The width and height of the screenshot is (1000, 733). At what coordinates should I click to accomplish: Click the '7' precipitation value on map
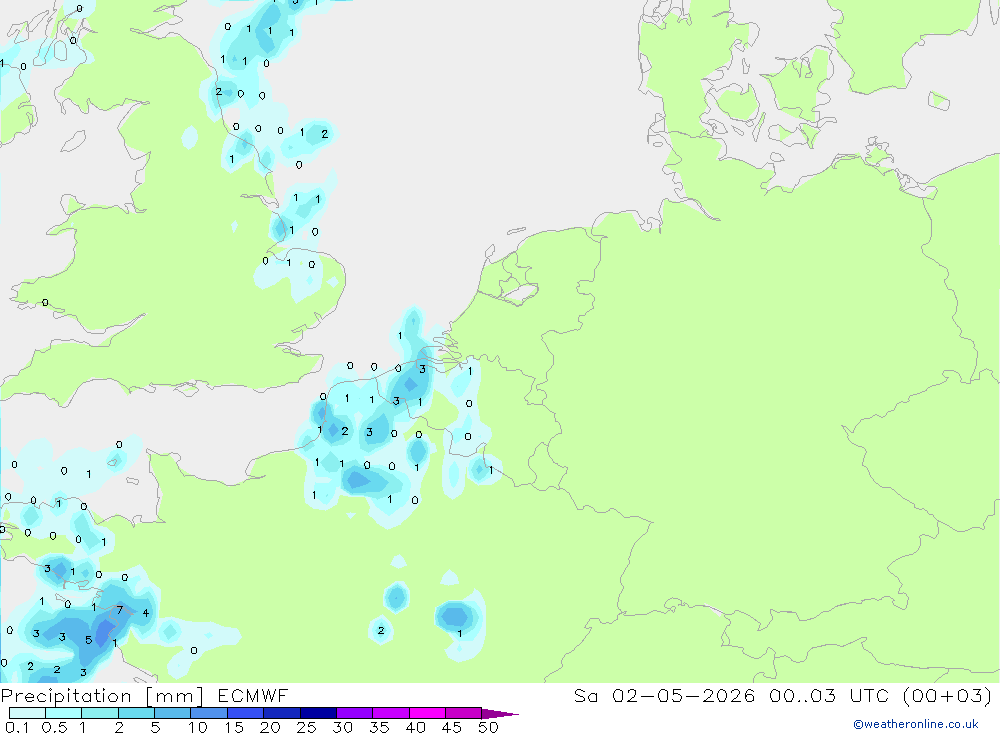point(119,611)
